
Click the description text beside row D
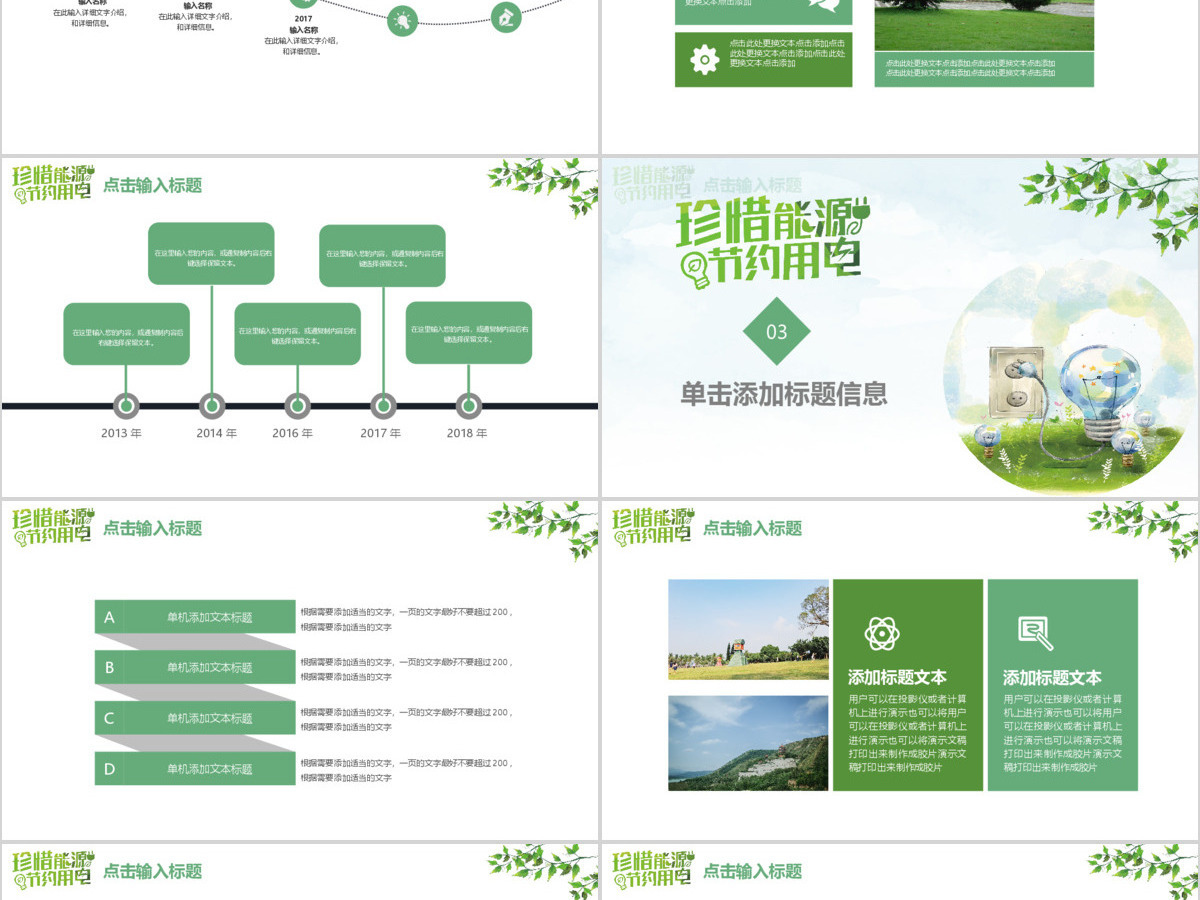click(407, 770)
